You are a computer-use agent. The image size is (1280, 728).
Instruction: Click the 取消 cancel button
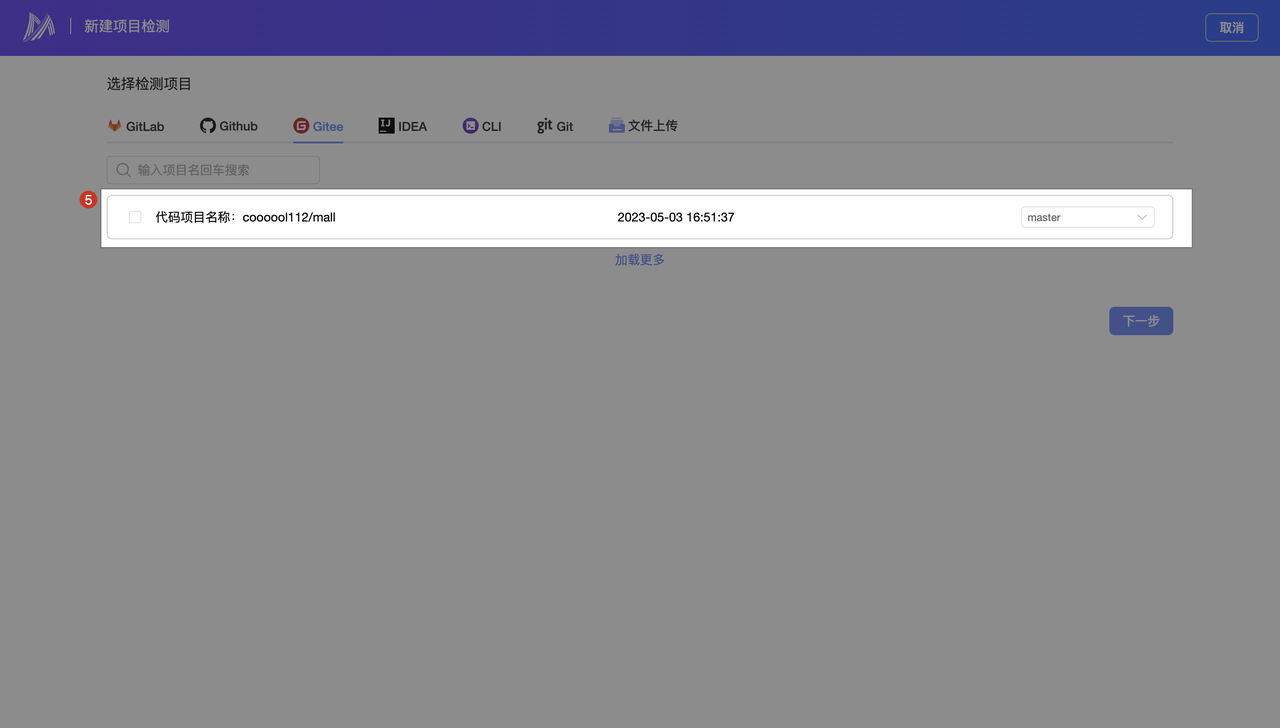1231,27
